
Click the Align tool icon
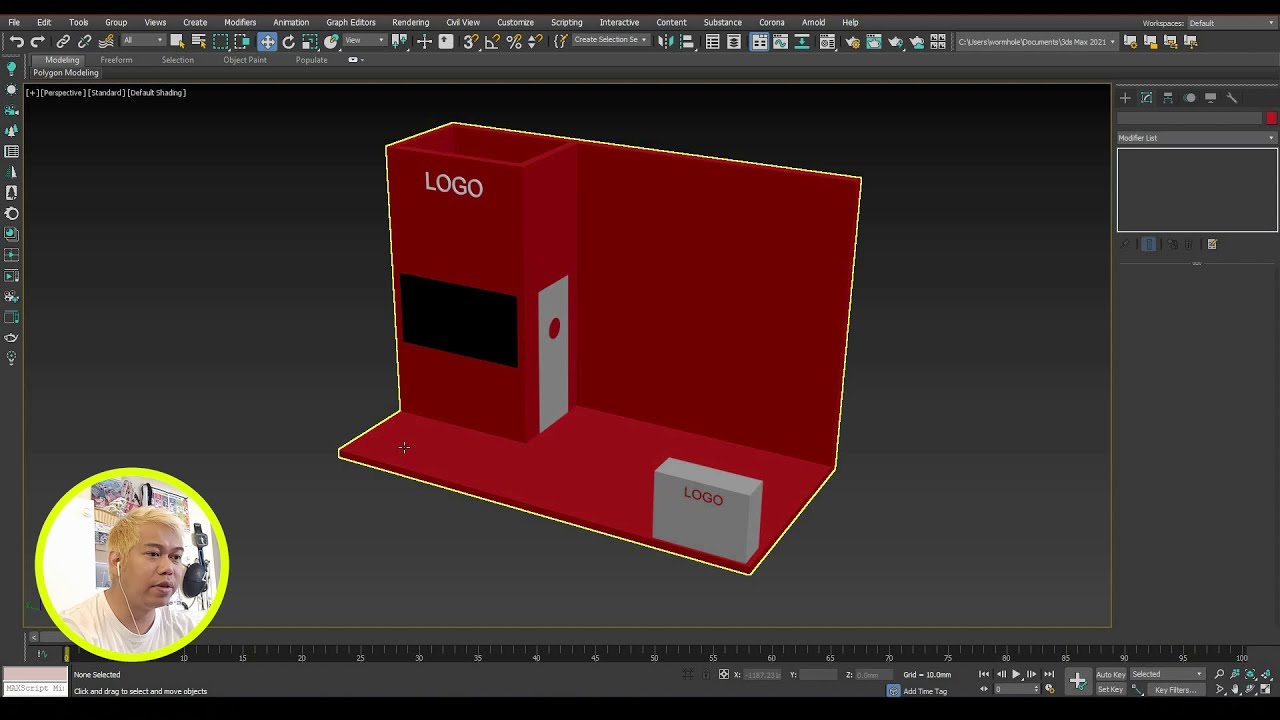686,41
